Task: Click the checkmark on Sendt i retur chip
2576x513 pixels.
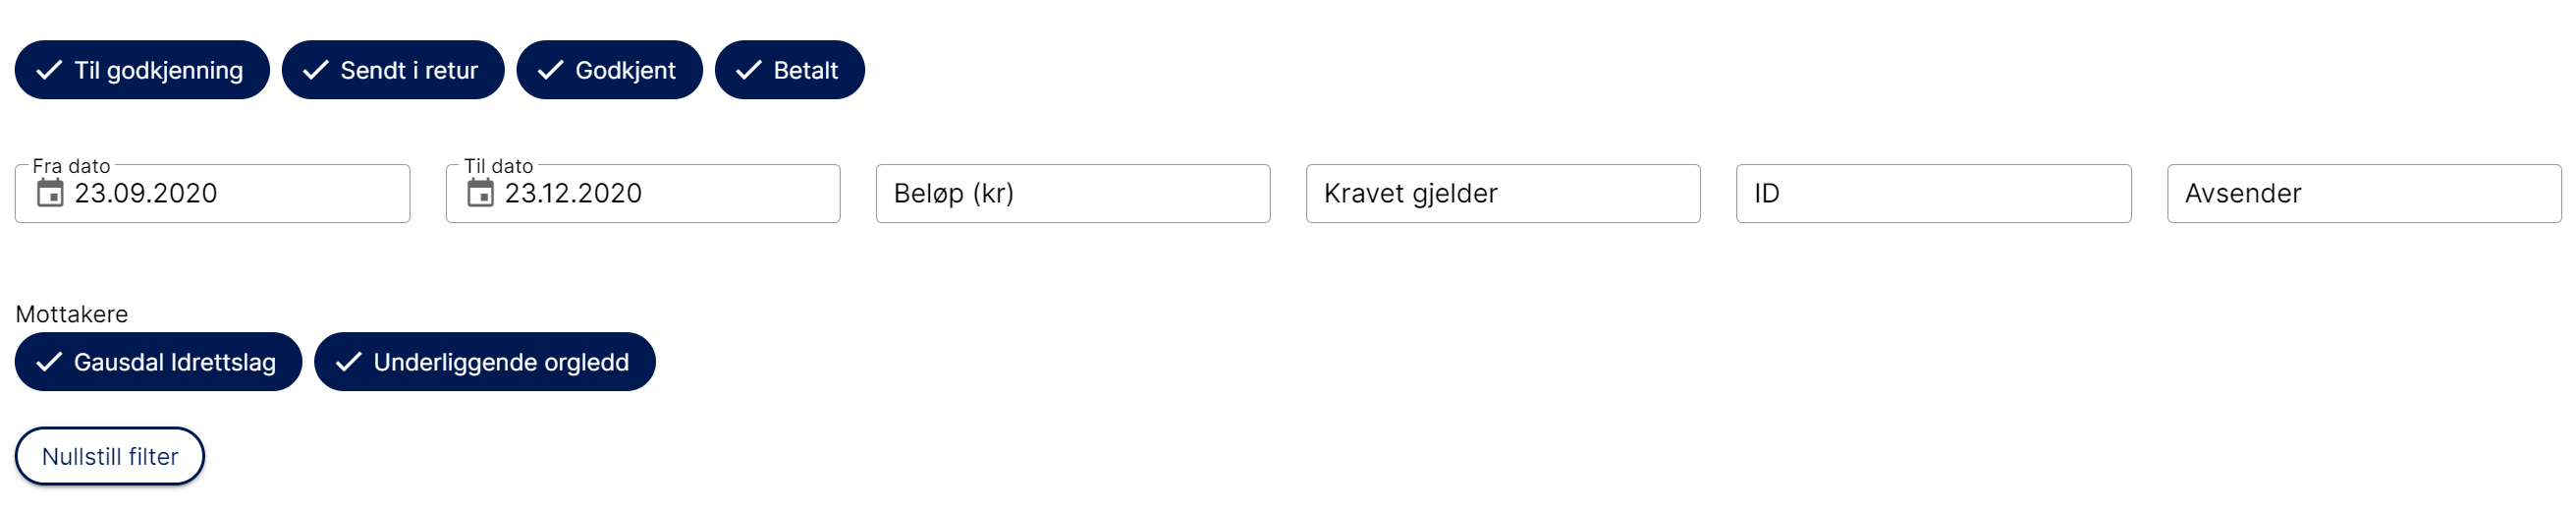Action: pos(316,70)
